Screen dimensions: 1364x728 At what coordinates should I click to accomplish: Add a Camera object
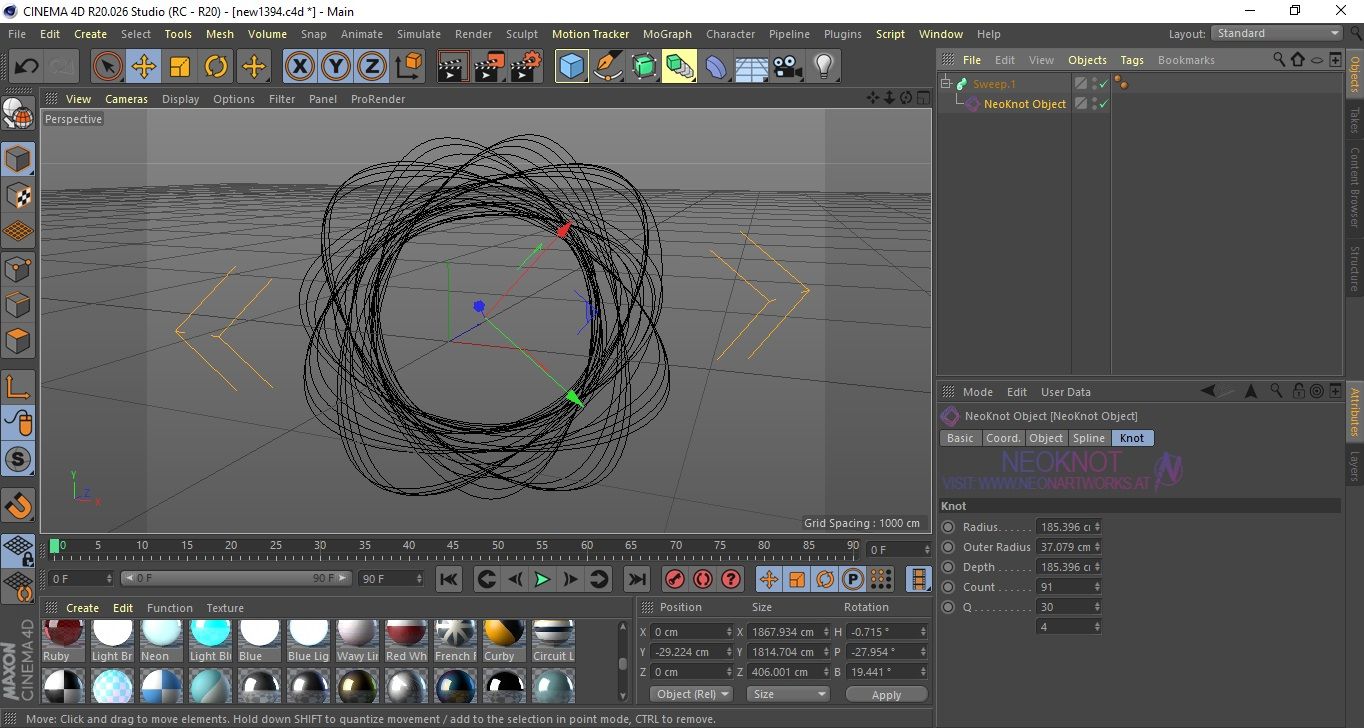pos(787,67)
